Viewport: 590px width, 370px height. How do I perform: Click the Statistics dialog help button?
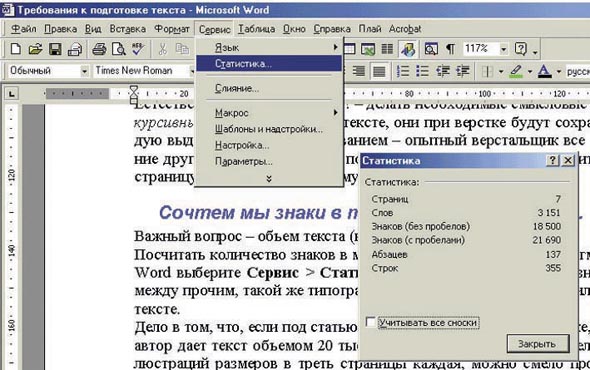[552, 161]
